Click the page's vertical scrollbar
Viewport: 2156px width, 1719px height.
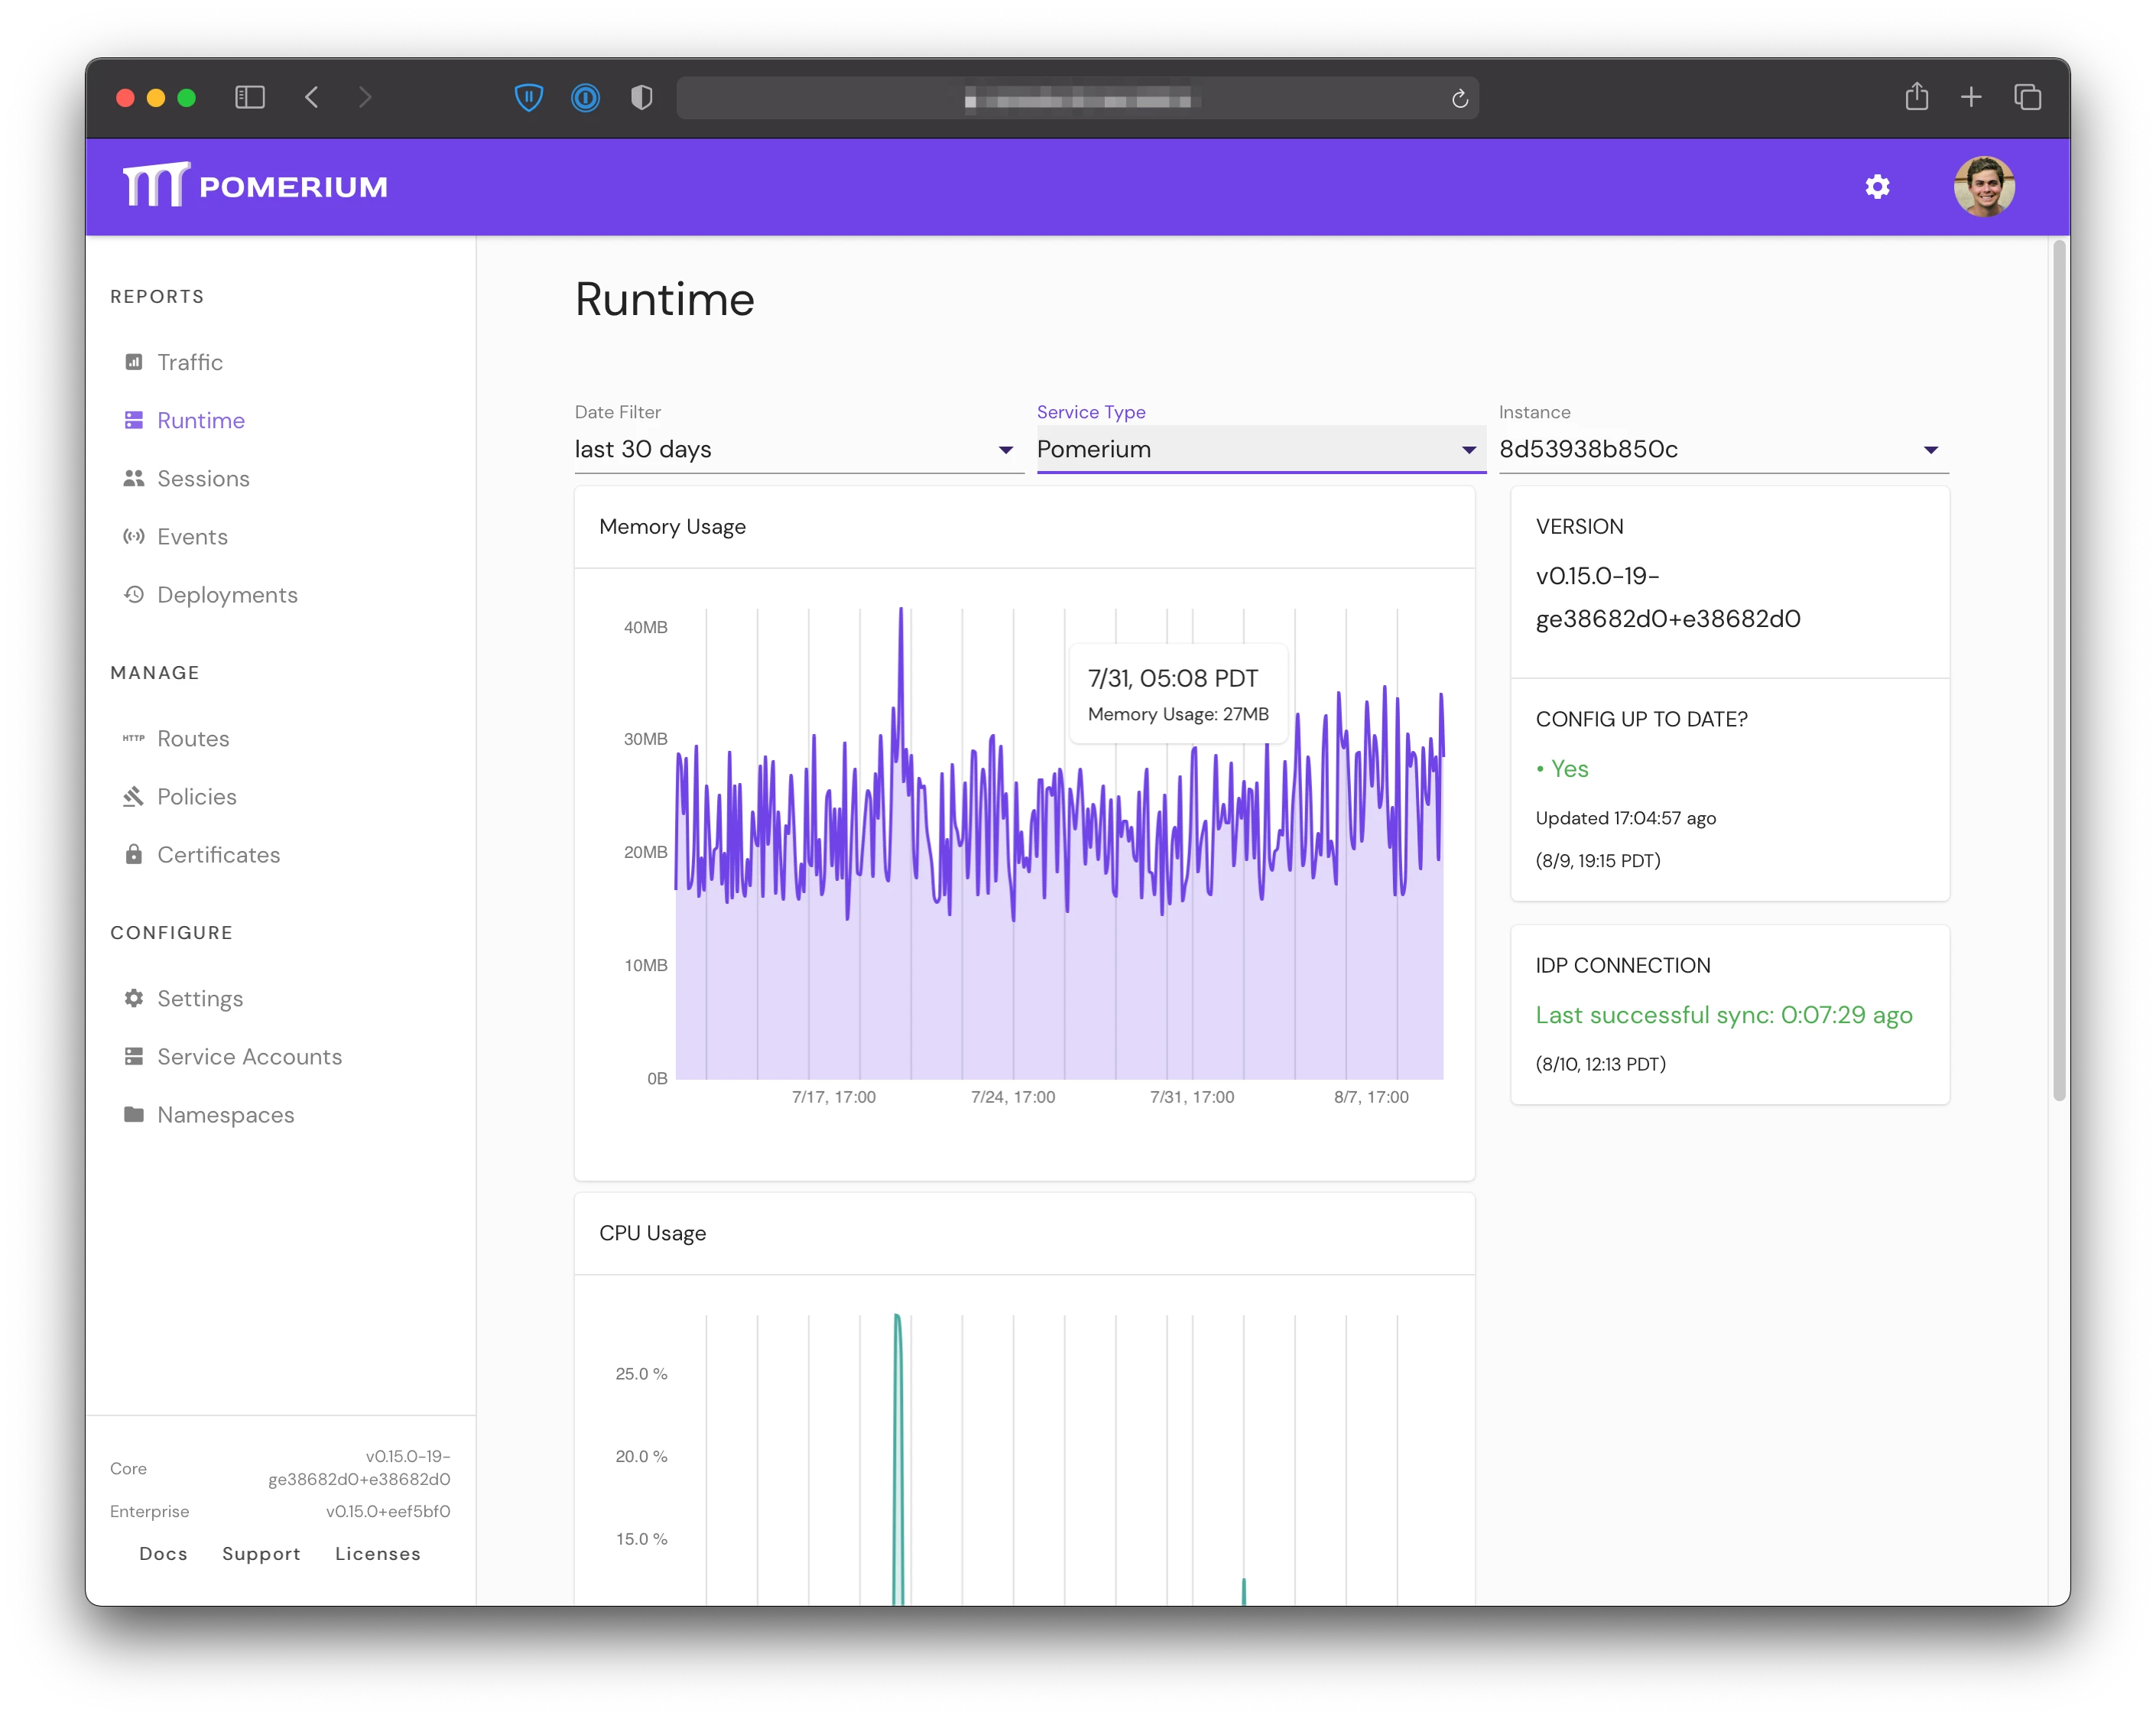tap(2060, 670)
